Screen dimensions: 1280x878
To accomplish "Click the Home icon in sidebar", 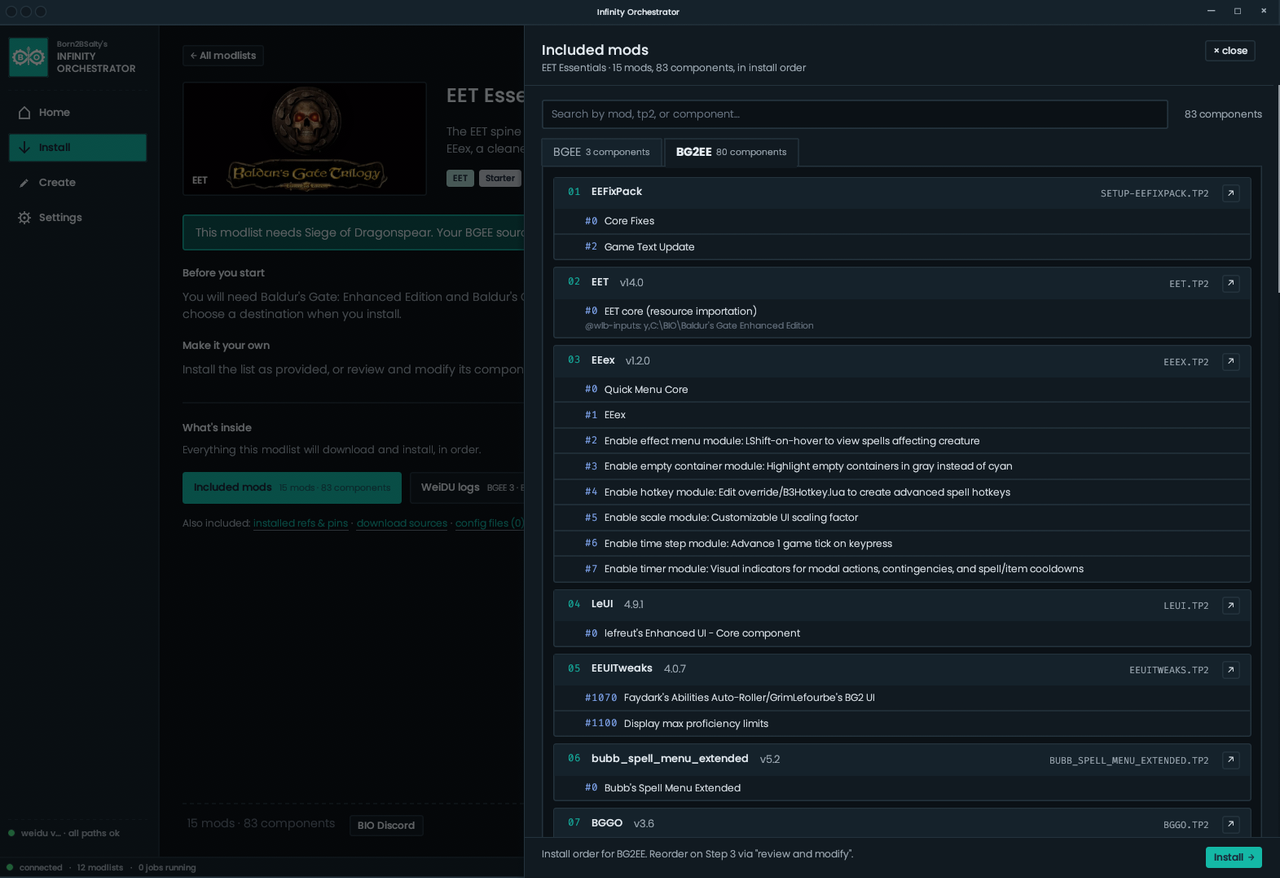I will [x=24, y=112].
